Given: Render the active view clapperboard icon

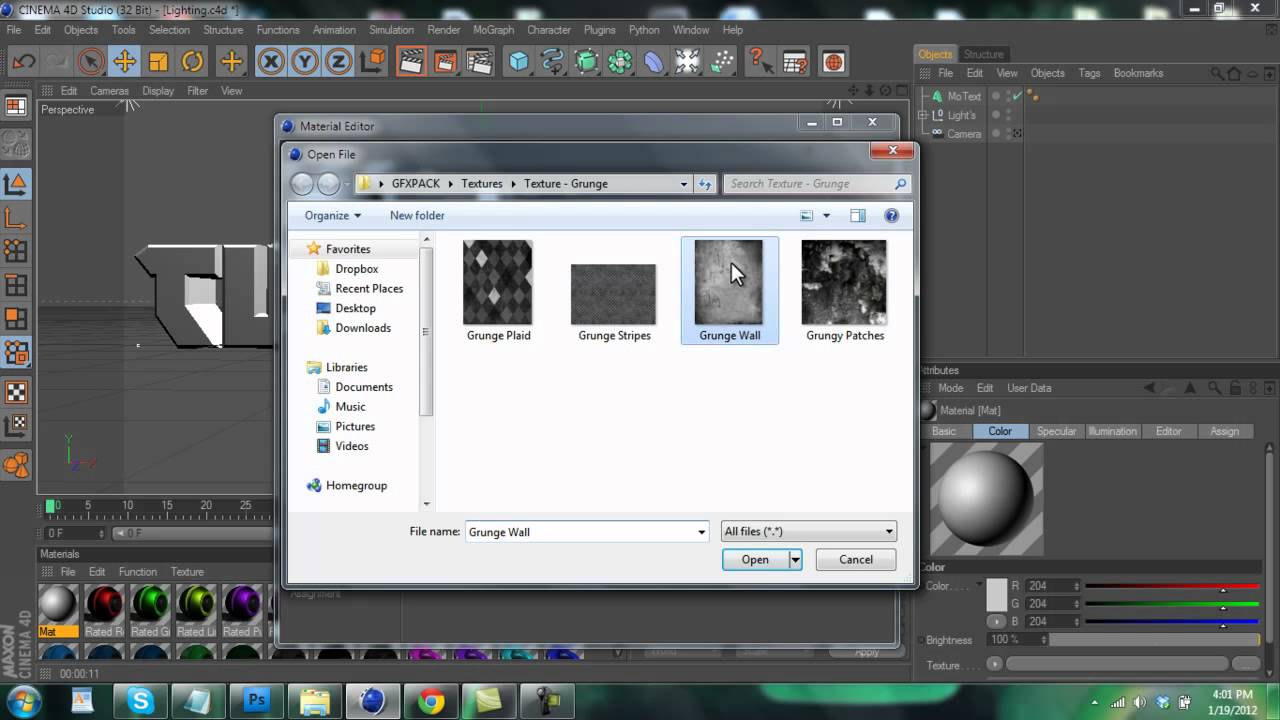Looking at the screenshot, I should pos(411,61).
